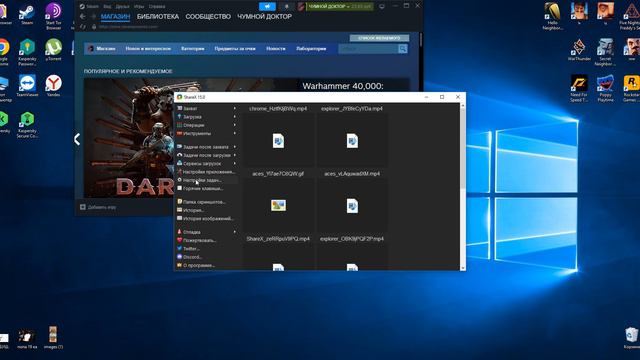
Task: Click the War Thunder desktop icon
Action: tap(579, 49)
